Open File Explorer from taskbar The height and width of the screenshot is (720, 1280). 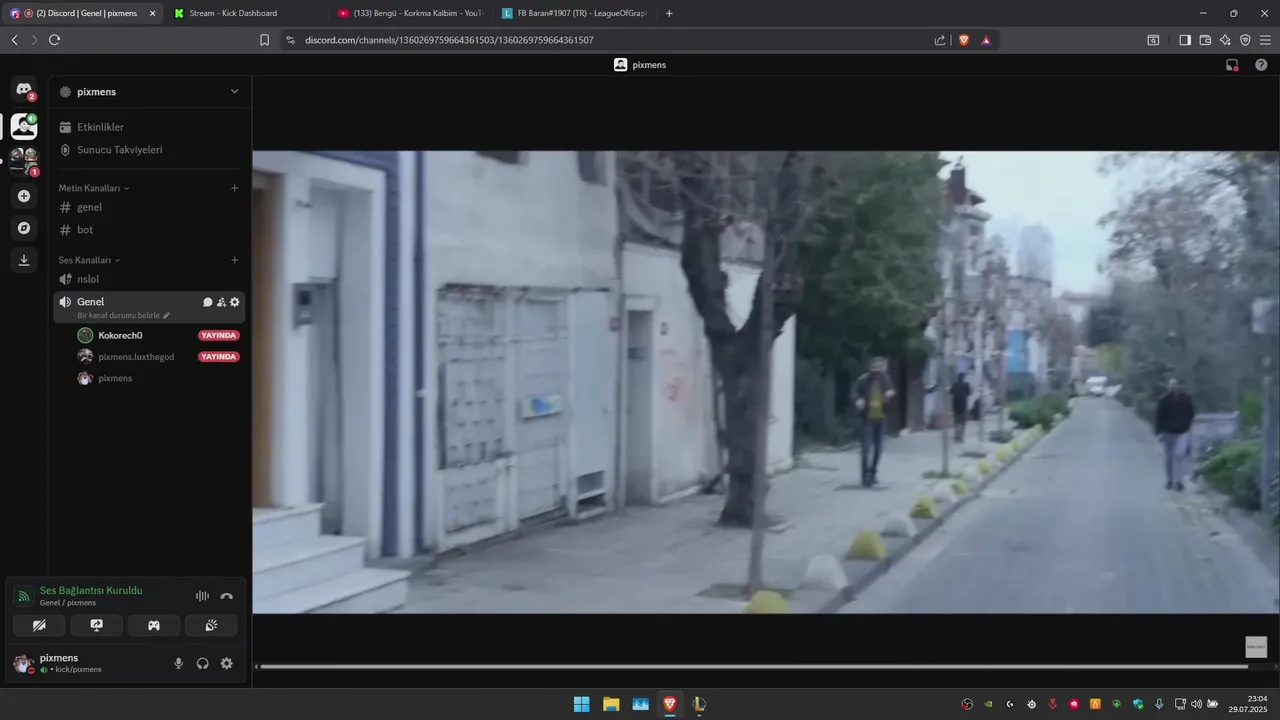pos(611,704)
